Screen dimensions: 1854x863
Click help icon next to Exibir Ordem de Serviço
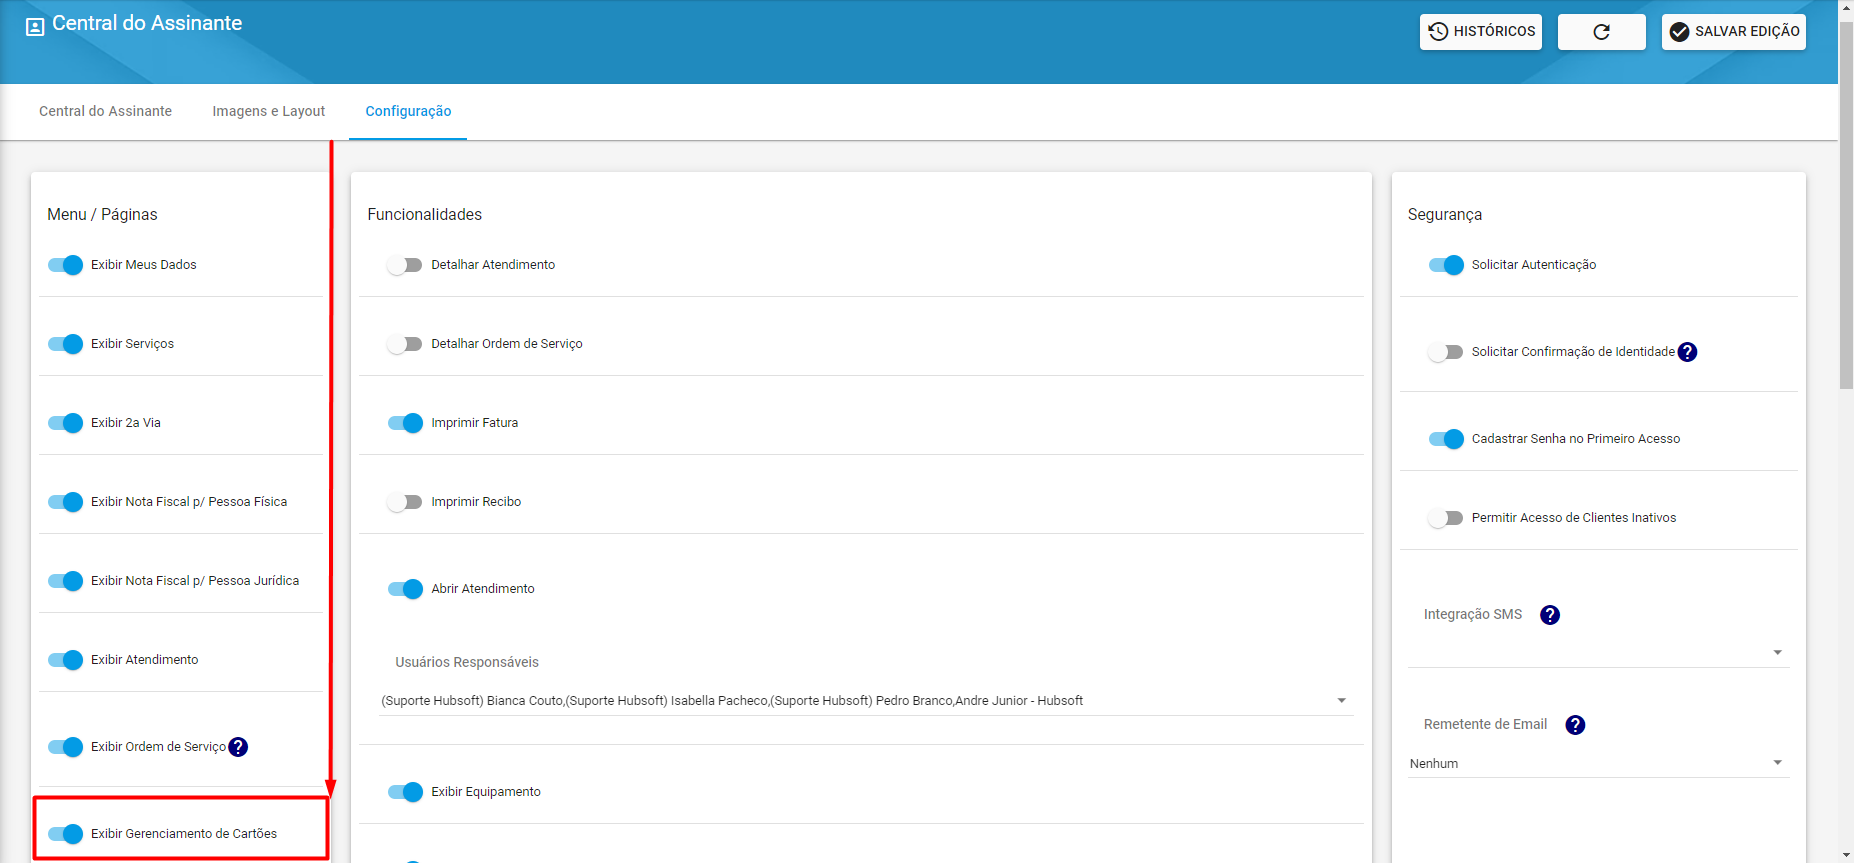pyautogui.click(x=238, y=747)
